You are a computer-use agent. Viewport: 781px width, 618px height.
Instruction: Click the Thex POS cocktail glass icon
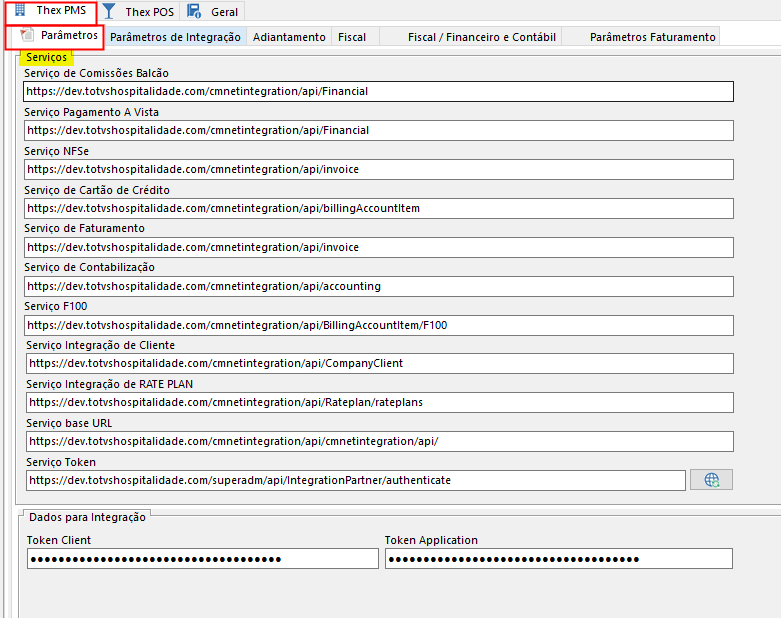[109, 11]
